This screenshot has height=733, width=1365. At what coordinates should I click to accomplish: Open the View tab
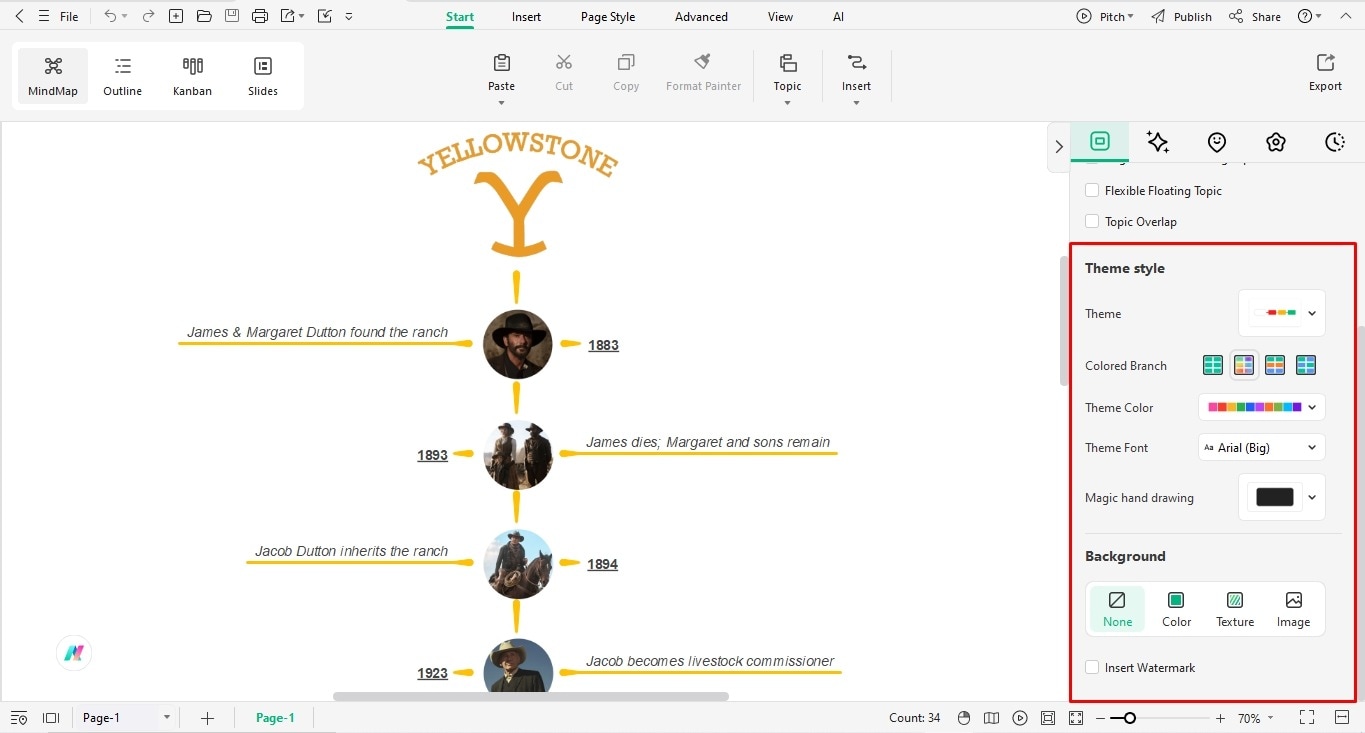pos(780,17)
